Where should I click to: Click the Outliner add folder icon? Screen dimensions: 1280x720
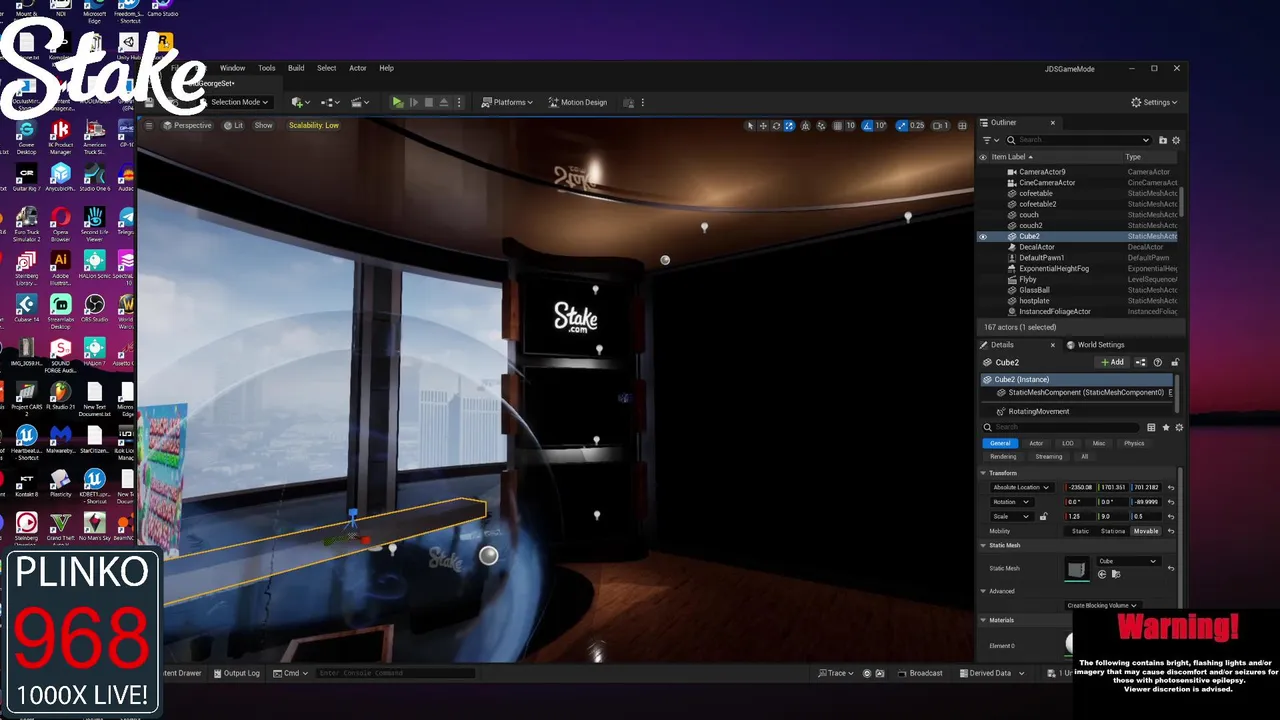(1162, 140)
